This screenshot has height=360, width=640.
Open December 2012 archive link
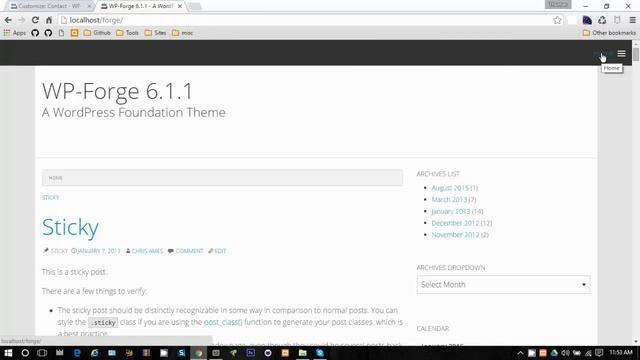click(x=455, y=223)
